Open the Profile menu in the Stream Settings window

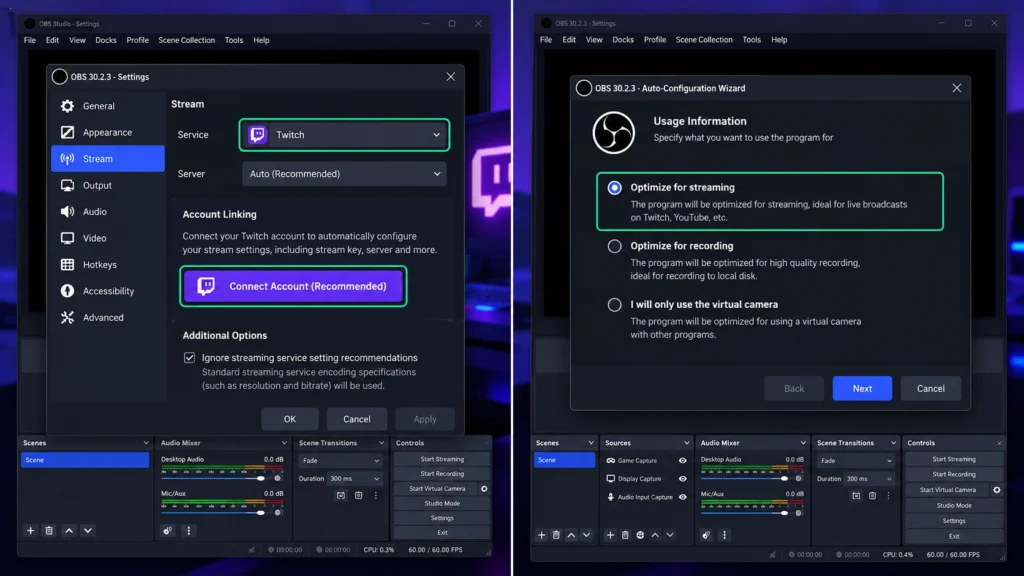137,40
